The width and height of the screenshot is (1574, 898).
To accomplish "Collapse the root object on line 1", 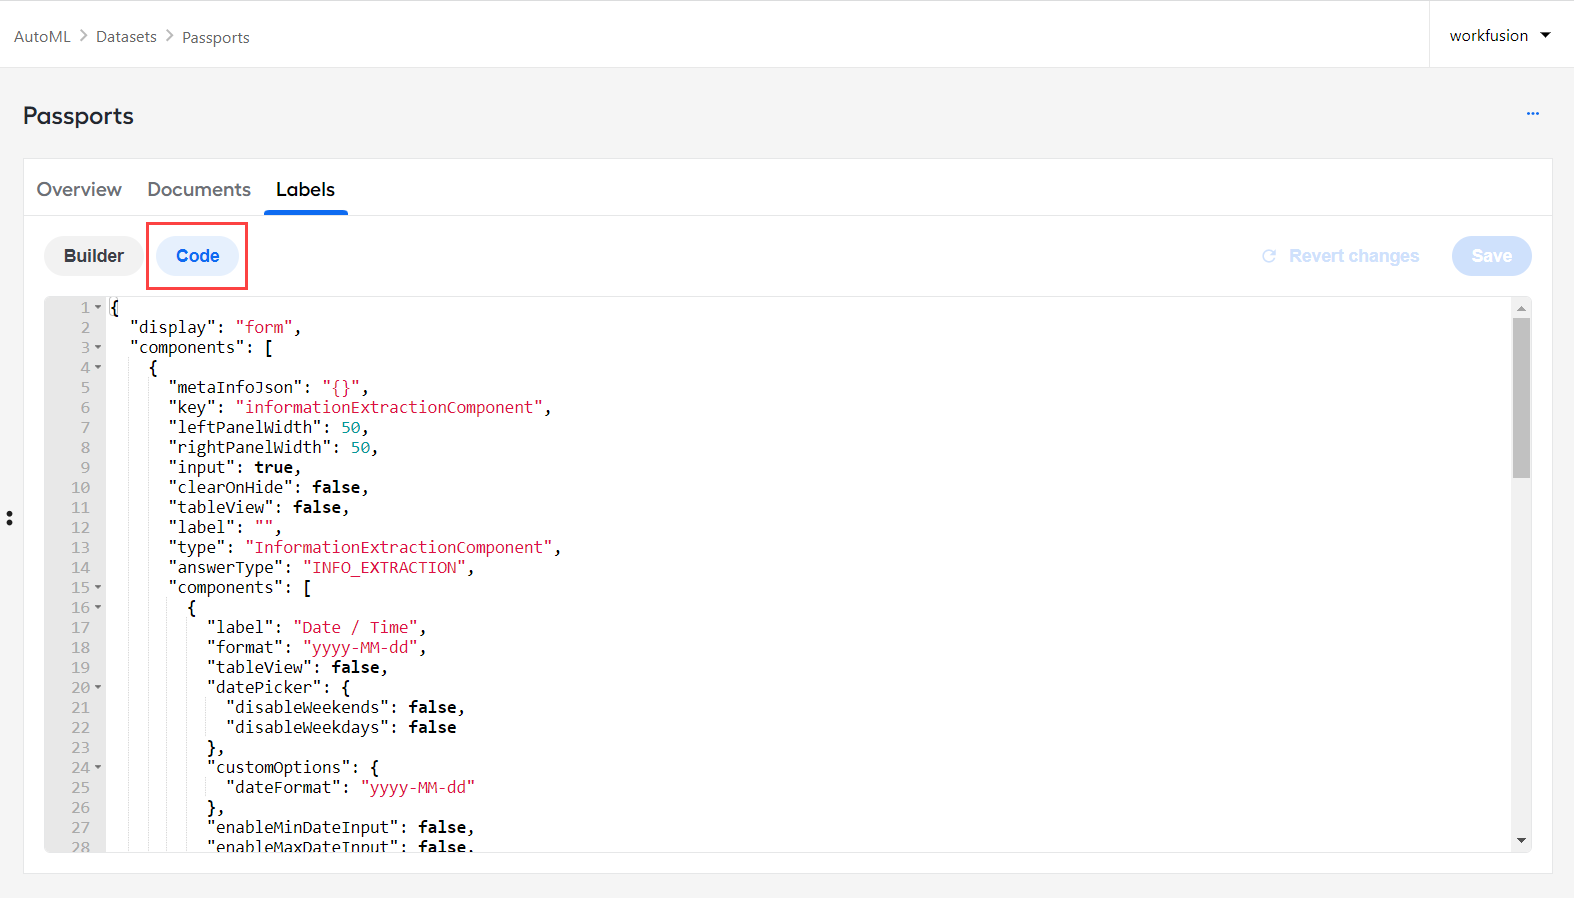I will 98,307.
